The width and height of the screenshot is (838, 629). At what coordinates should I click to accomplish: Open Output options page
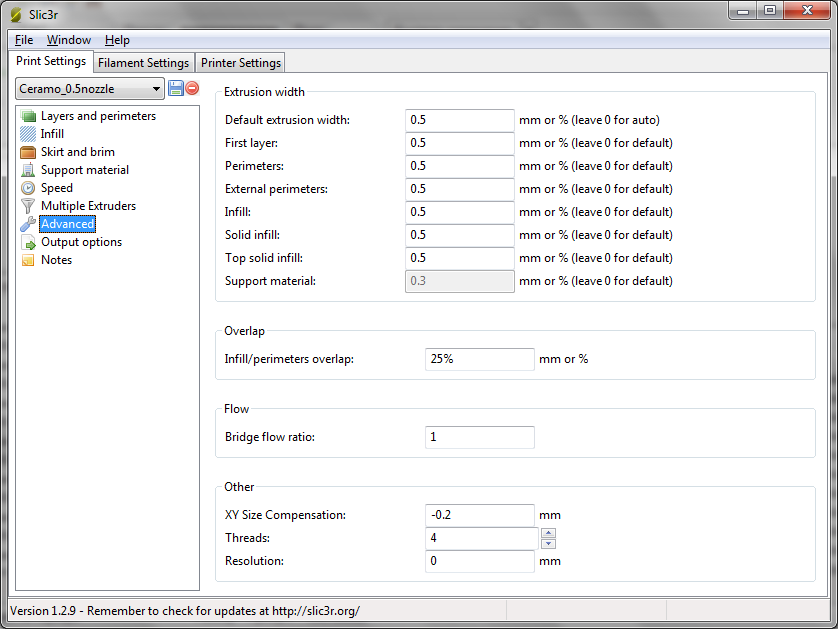coord(82,242)
